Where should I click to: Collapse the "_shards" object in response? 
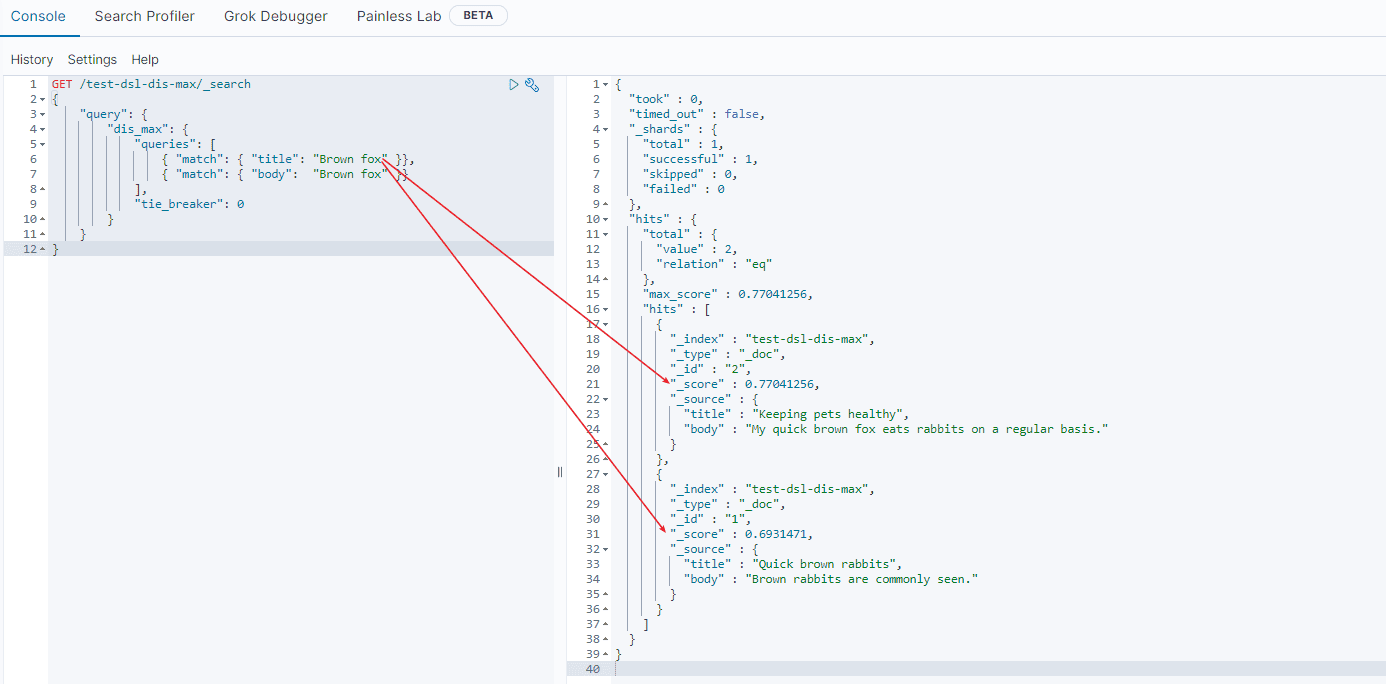605,129
